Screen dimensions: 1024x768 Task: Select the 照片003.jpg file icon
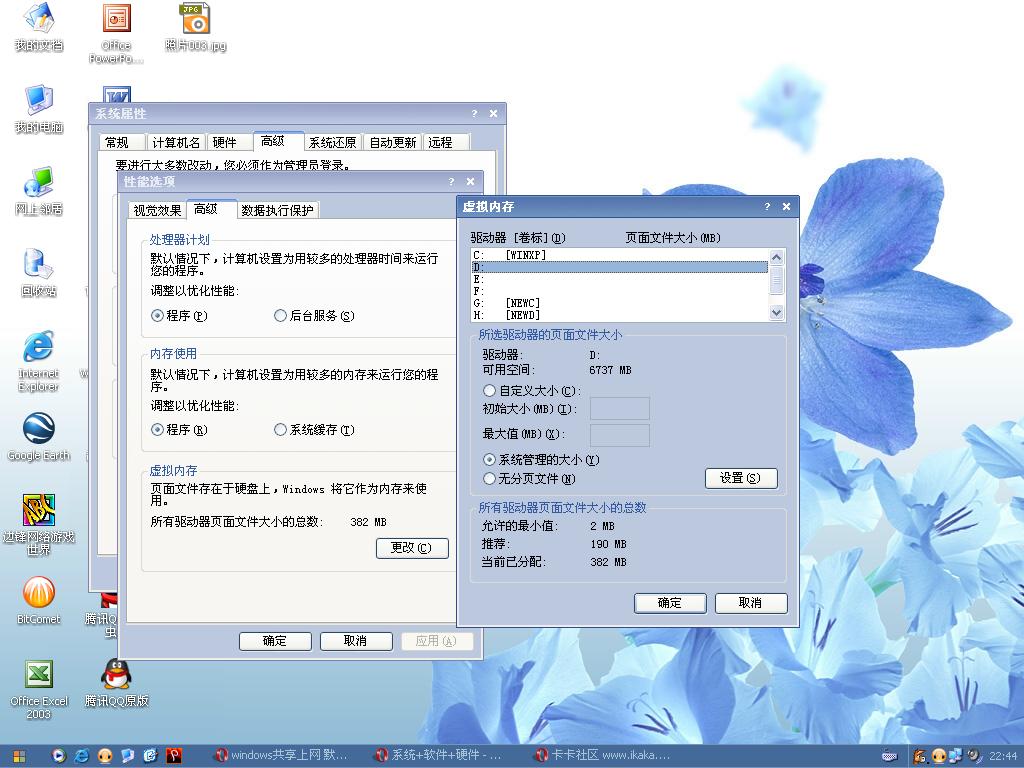click(x=195, y=27)
